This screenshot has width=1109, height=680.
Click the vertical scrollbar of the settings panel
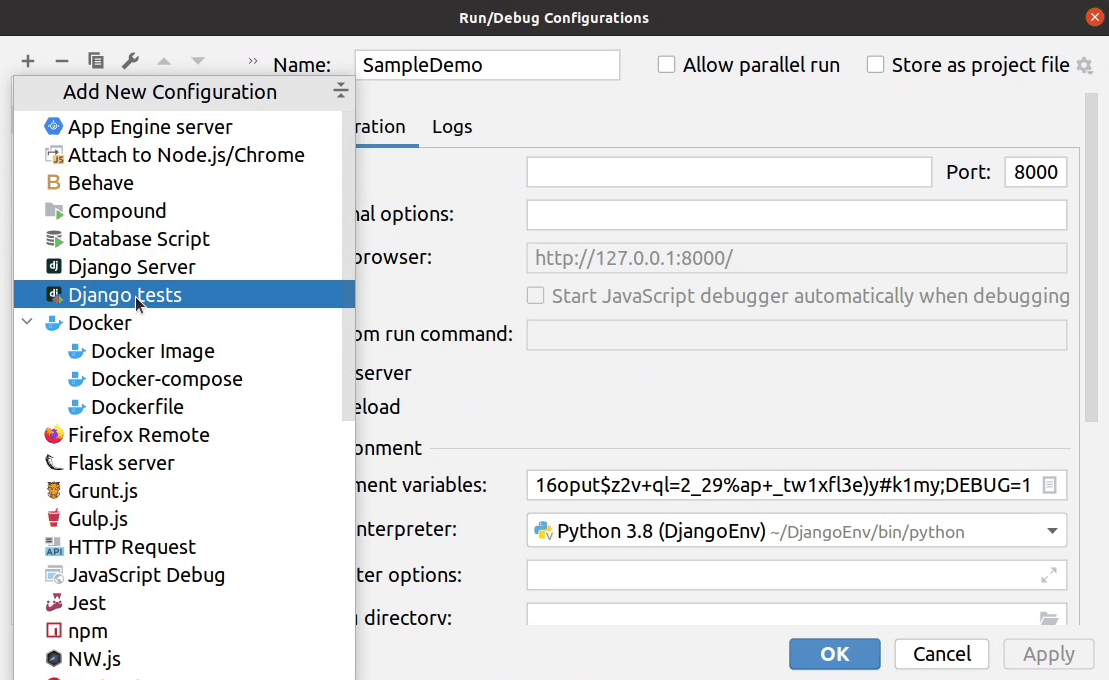click(1090, 260)
